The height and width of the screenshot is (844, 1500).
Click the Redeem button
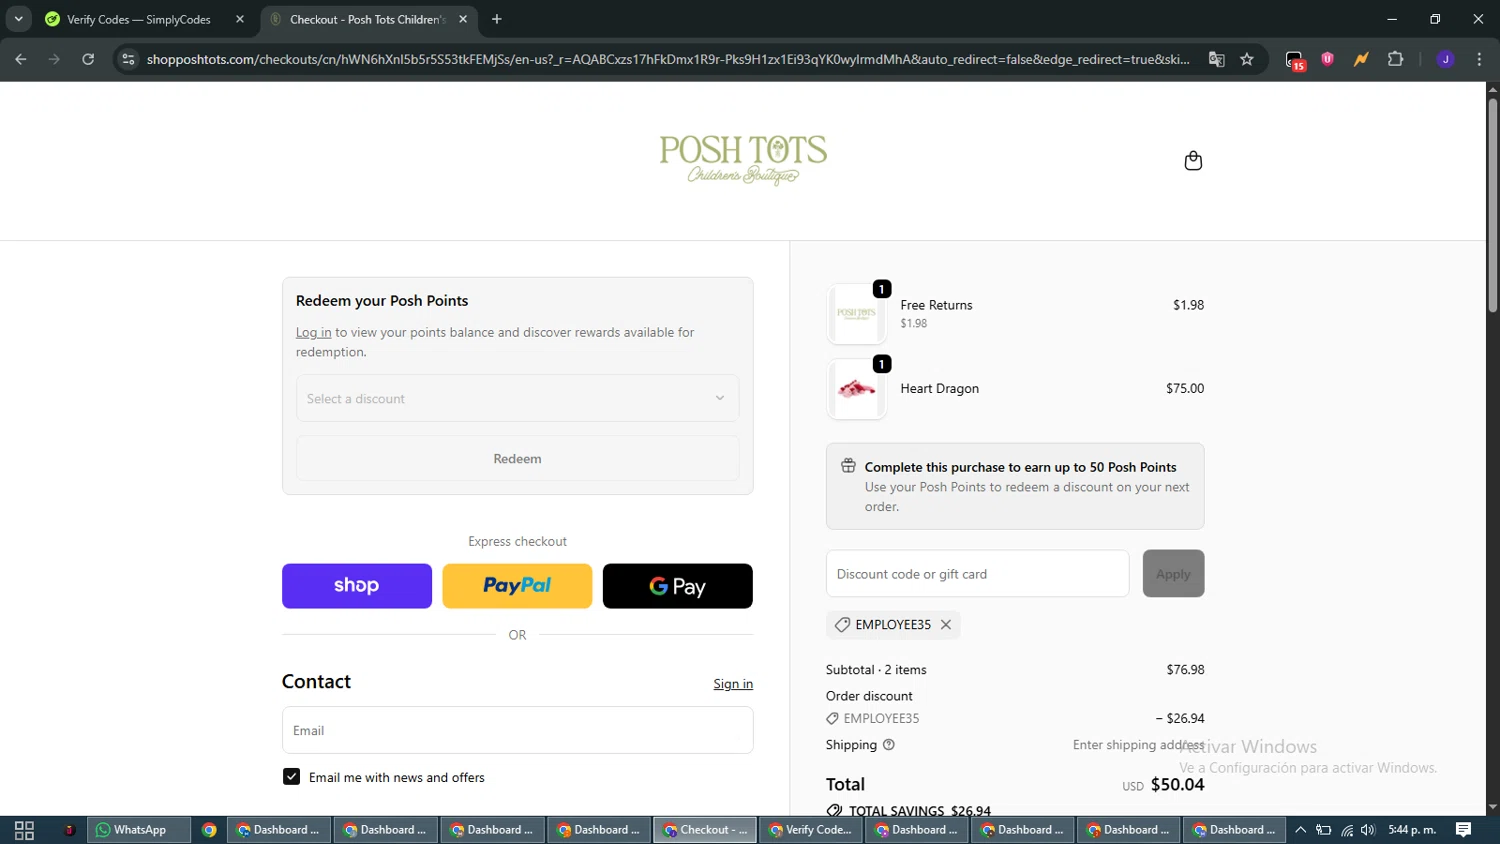coord(517,459)
